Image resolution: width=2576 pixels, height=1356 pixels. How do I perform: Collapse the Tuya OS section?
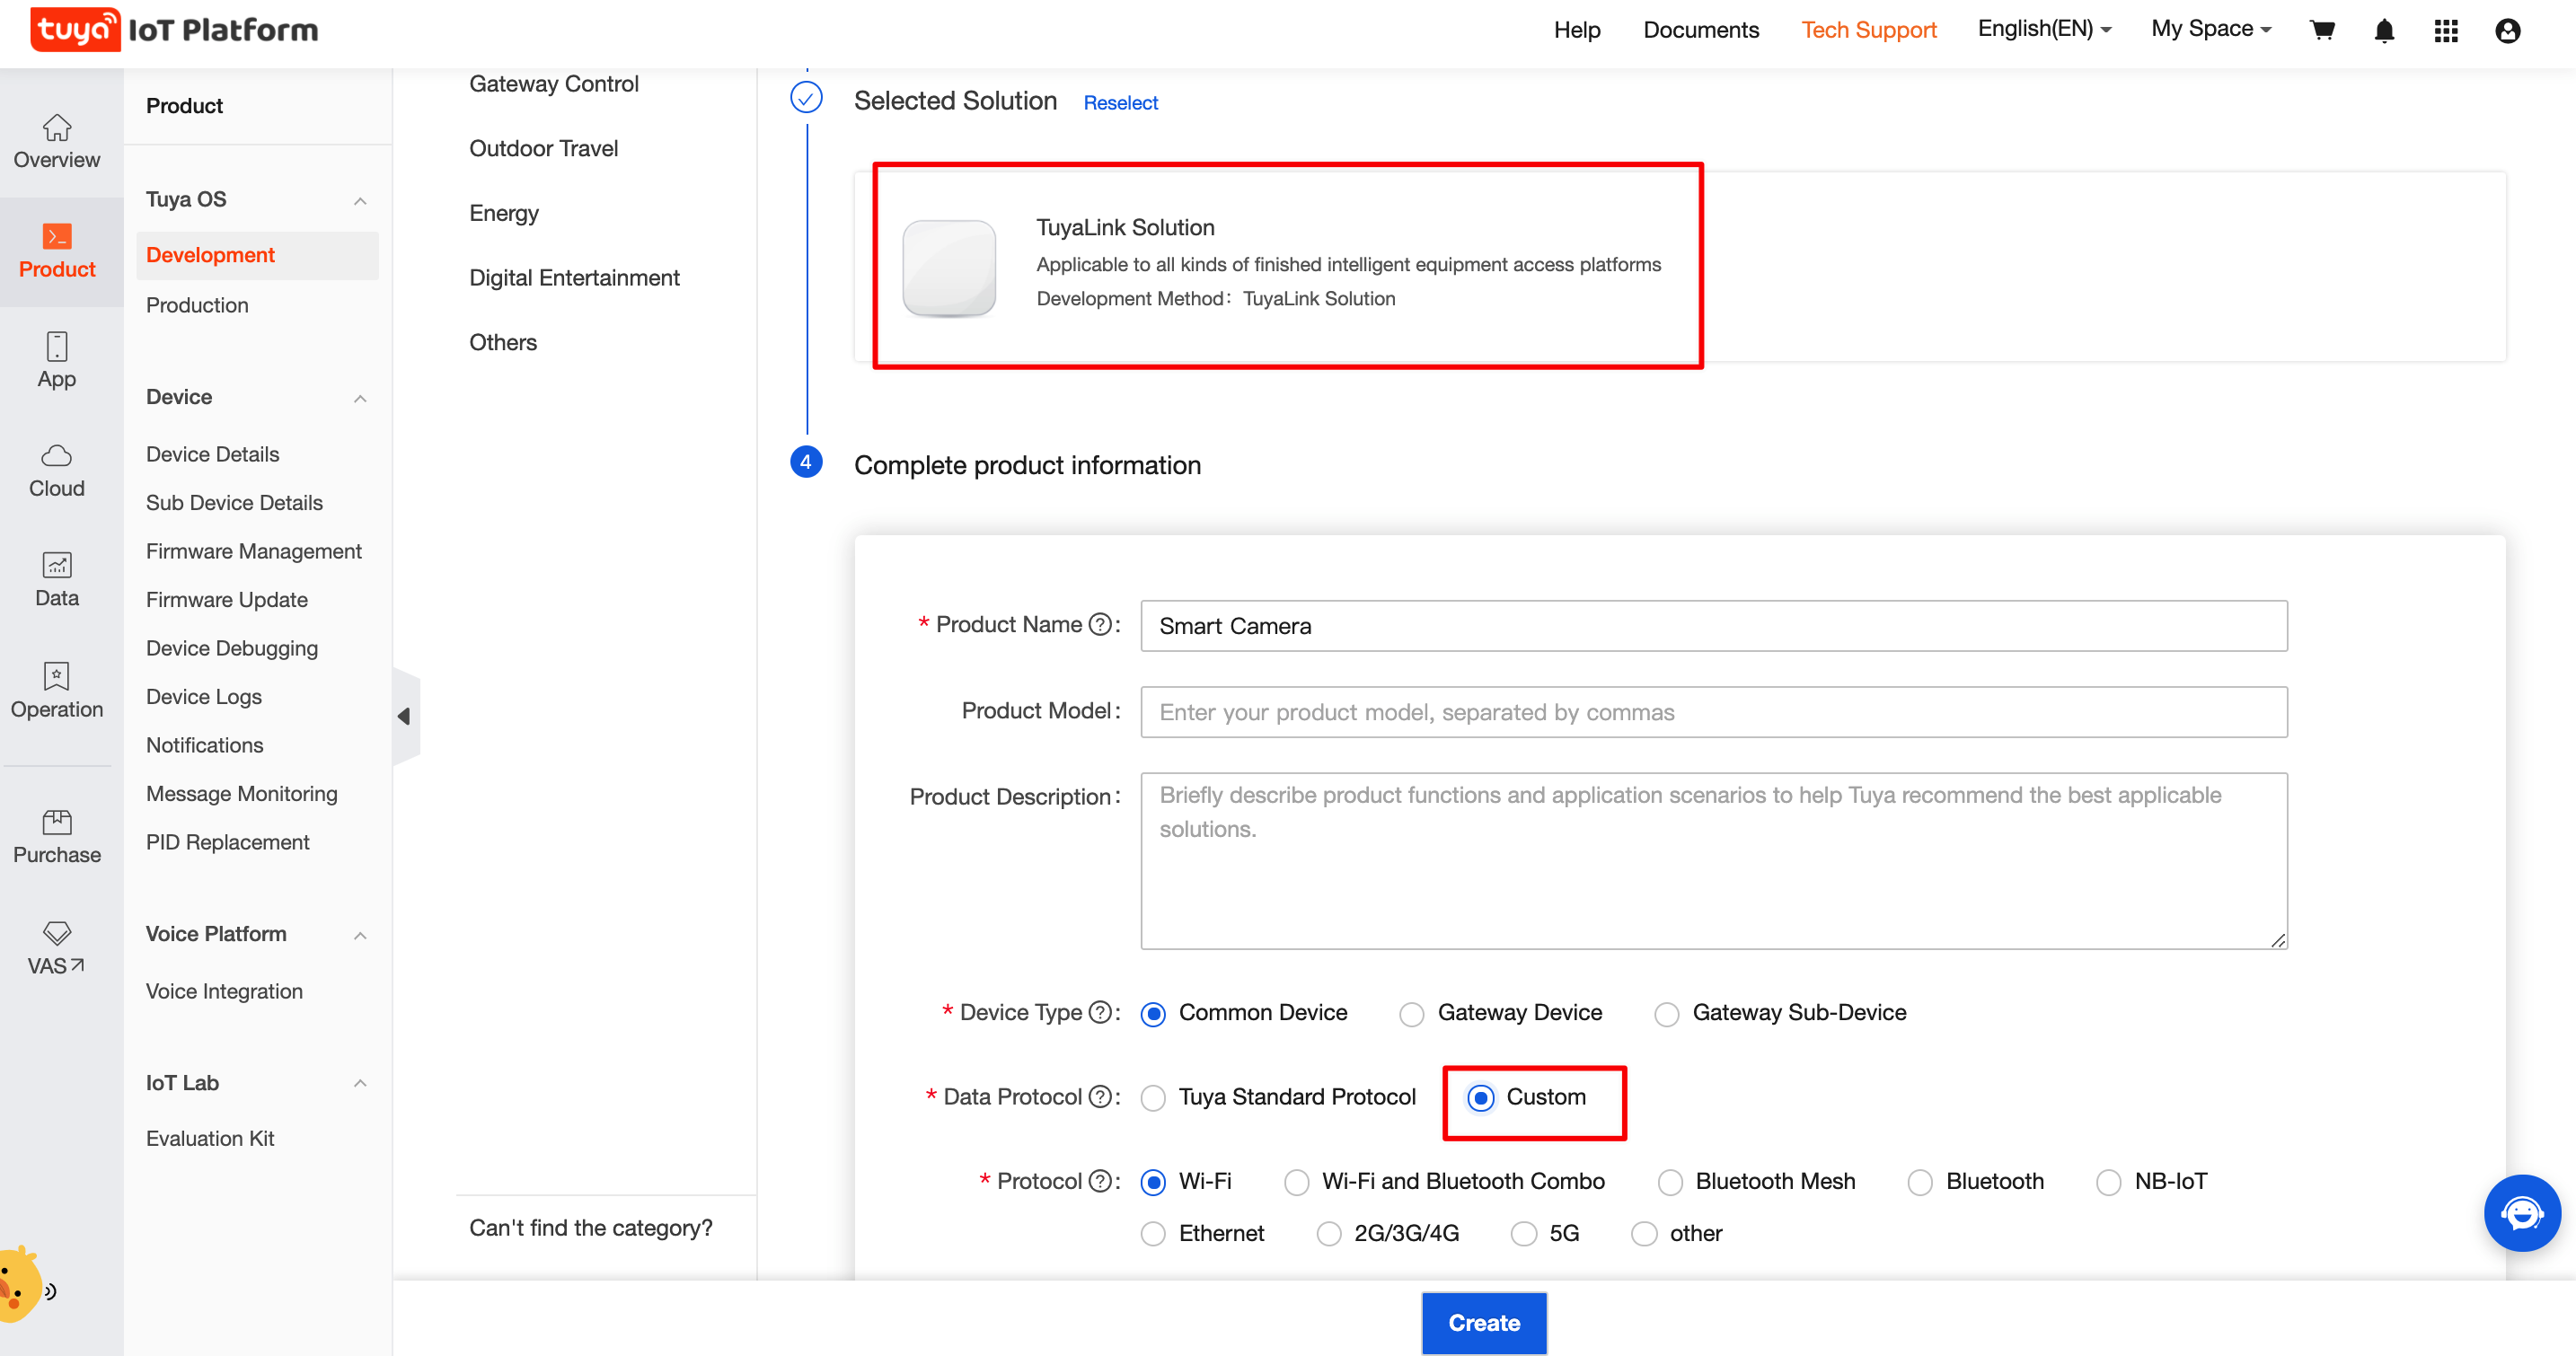click(x=361, y=200)
